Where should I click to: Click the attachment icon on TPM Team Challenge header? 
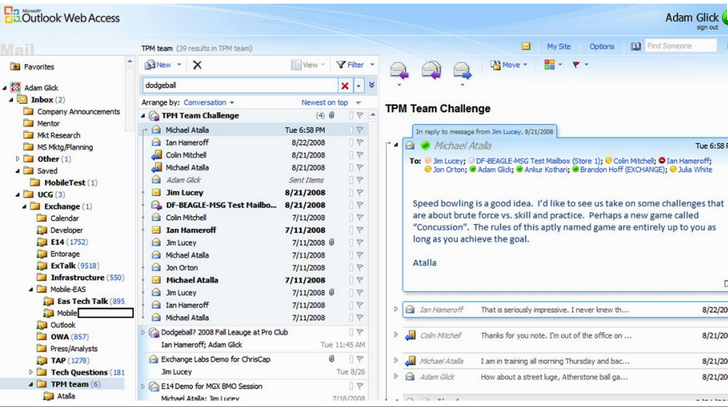tap(332, 115)
